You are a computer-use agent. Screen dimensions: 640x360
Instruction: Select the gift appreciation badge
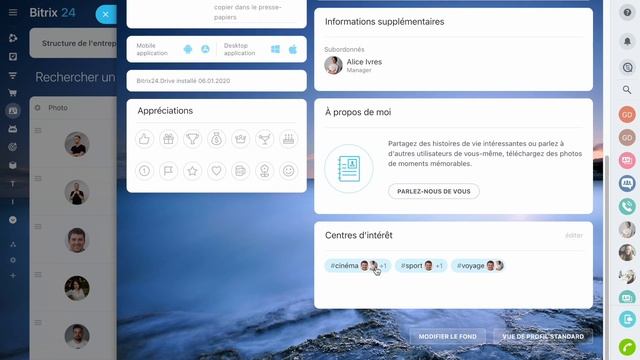168,139
